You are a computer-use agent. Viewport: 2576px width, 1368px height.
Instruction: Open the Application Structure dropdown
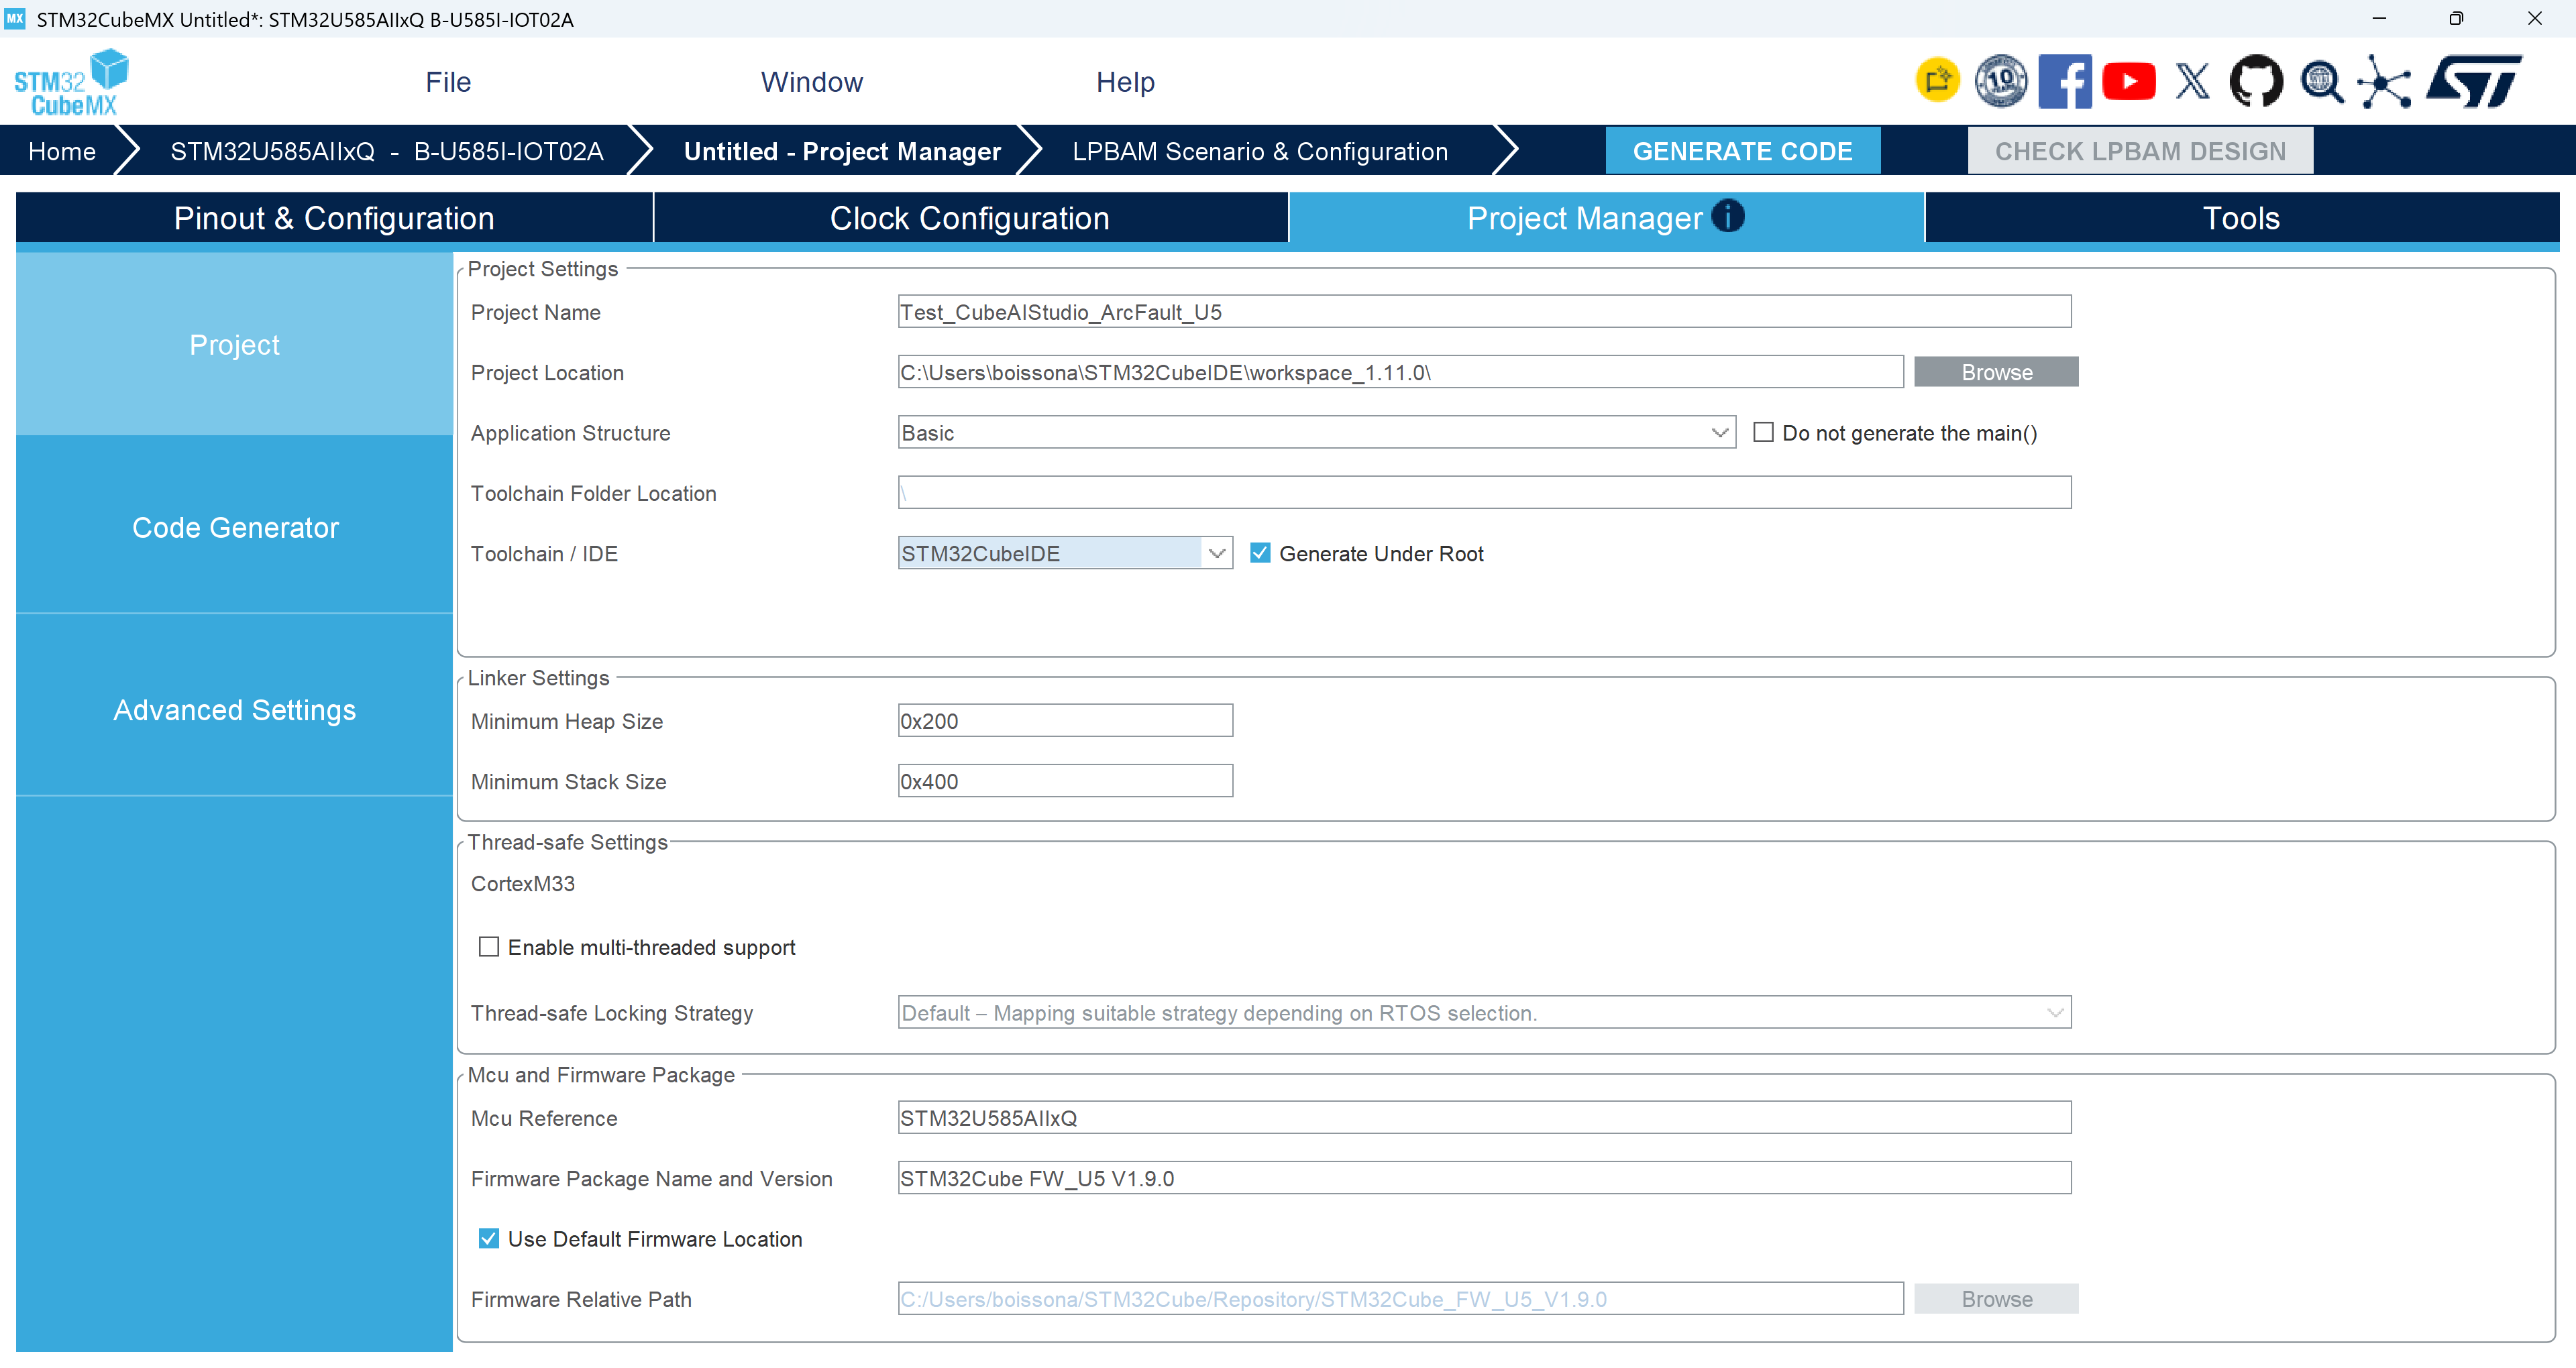(x=1316, y=433)
